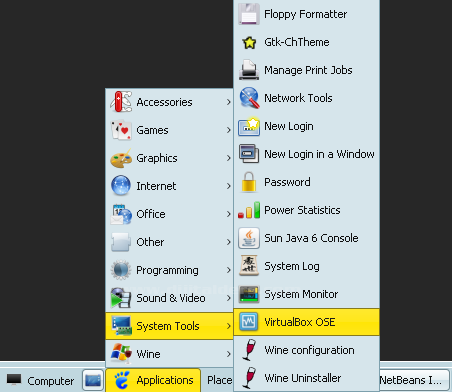Launch VirtualBox OSE from the menu
This screenshot has width=452, height=392.
[x=307, y=322]
